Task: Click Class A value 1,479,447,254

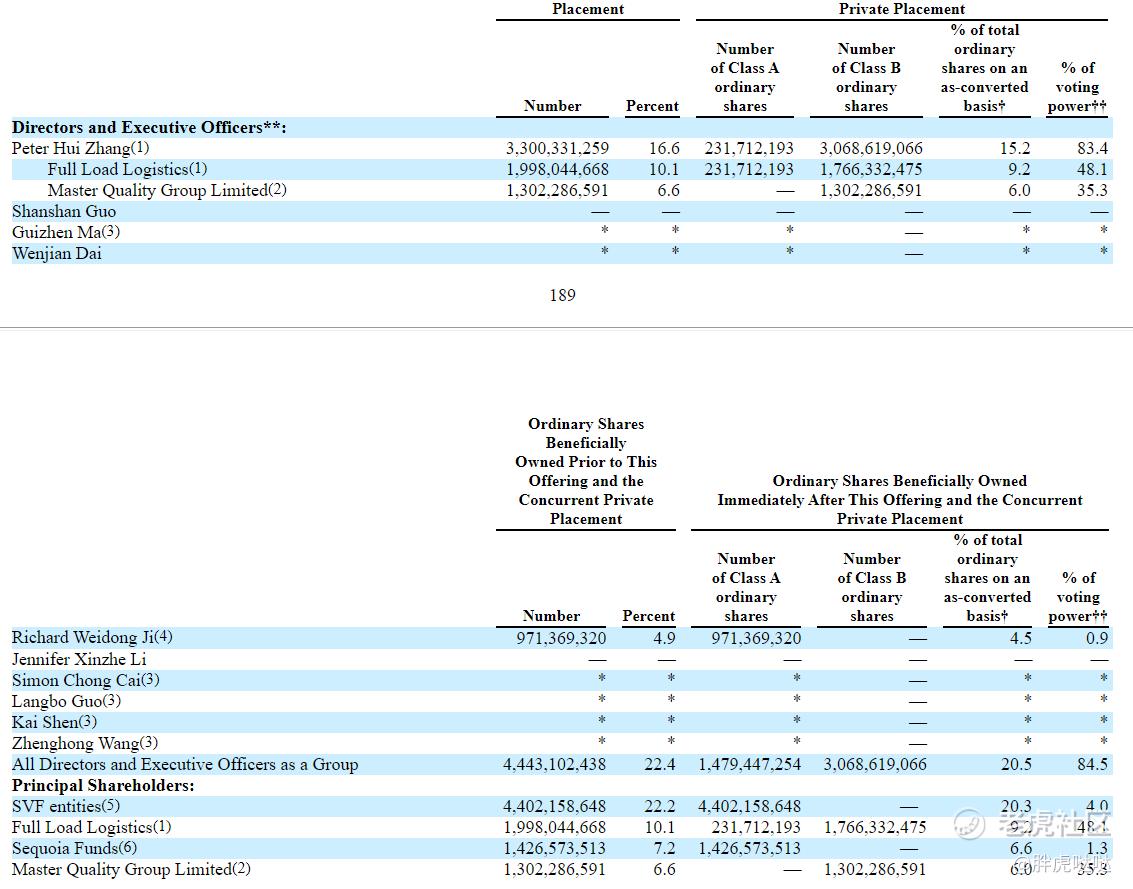Action: [749, 765]
